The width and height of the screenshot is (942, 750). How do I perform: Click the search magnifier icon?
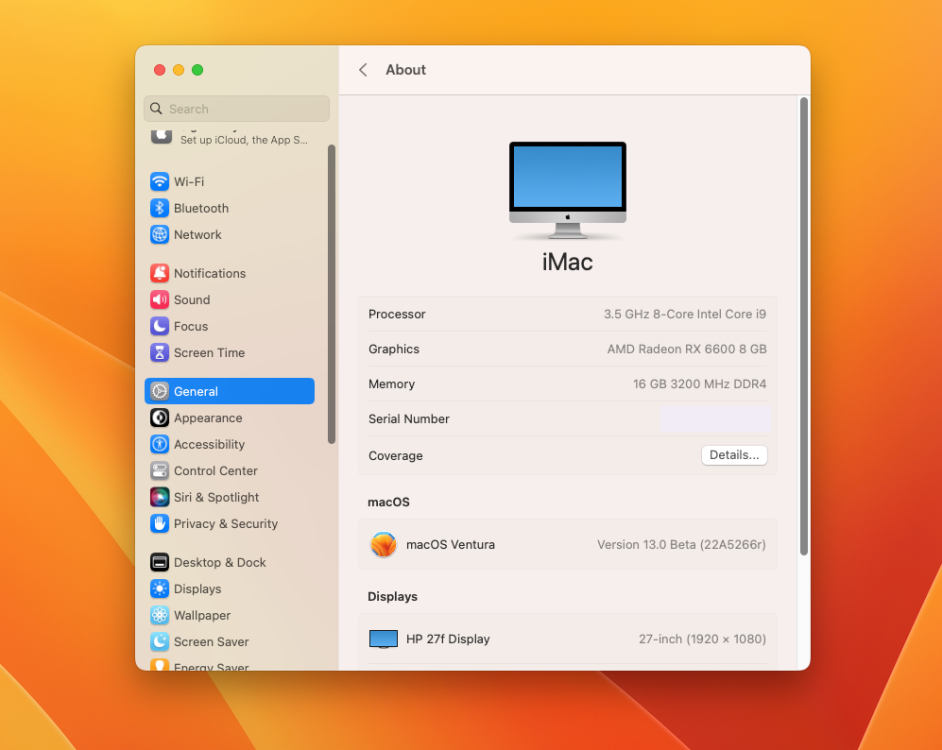(156, 109)
